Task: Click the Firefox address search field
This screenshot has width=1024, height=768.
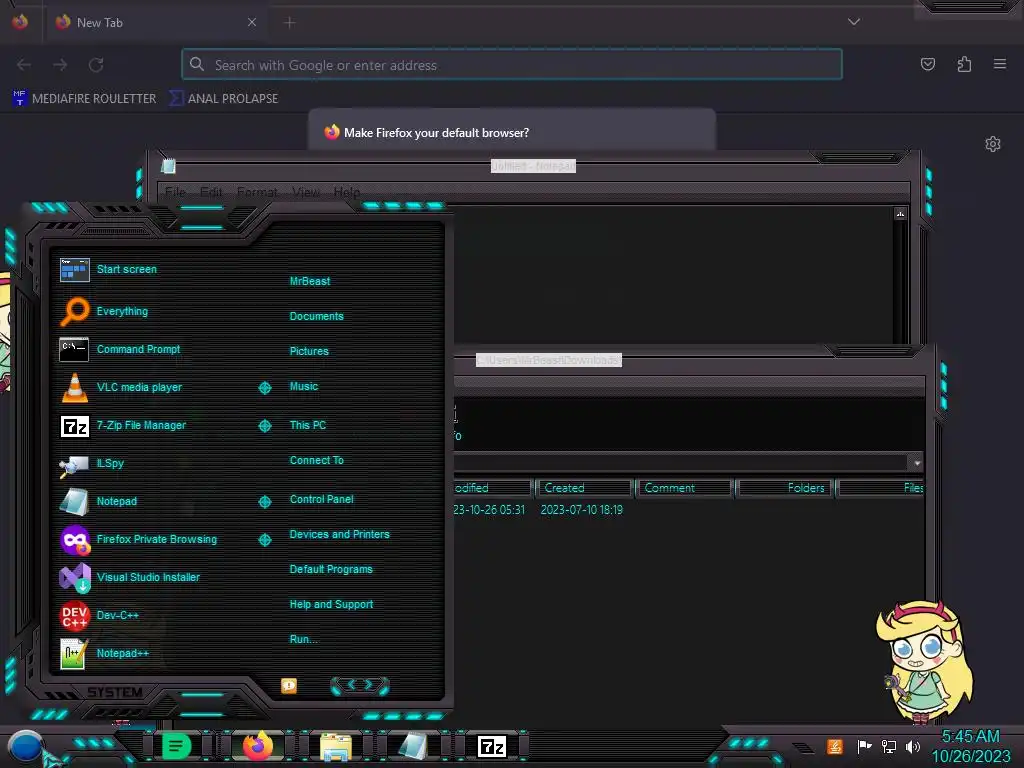Action: point(512,65)
